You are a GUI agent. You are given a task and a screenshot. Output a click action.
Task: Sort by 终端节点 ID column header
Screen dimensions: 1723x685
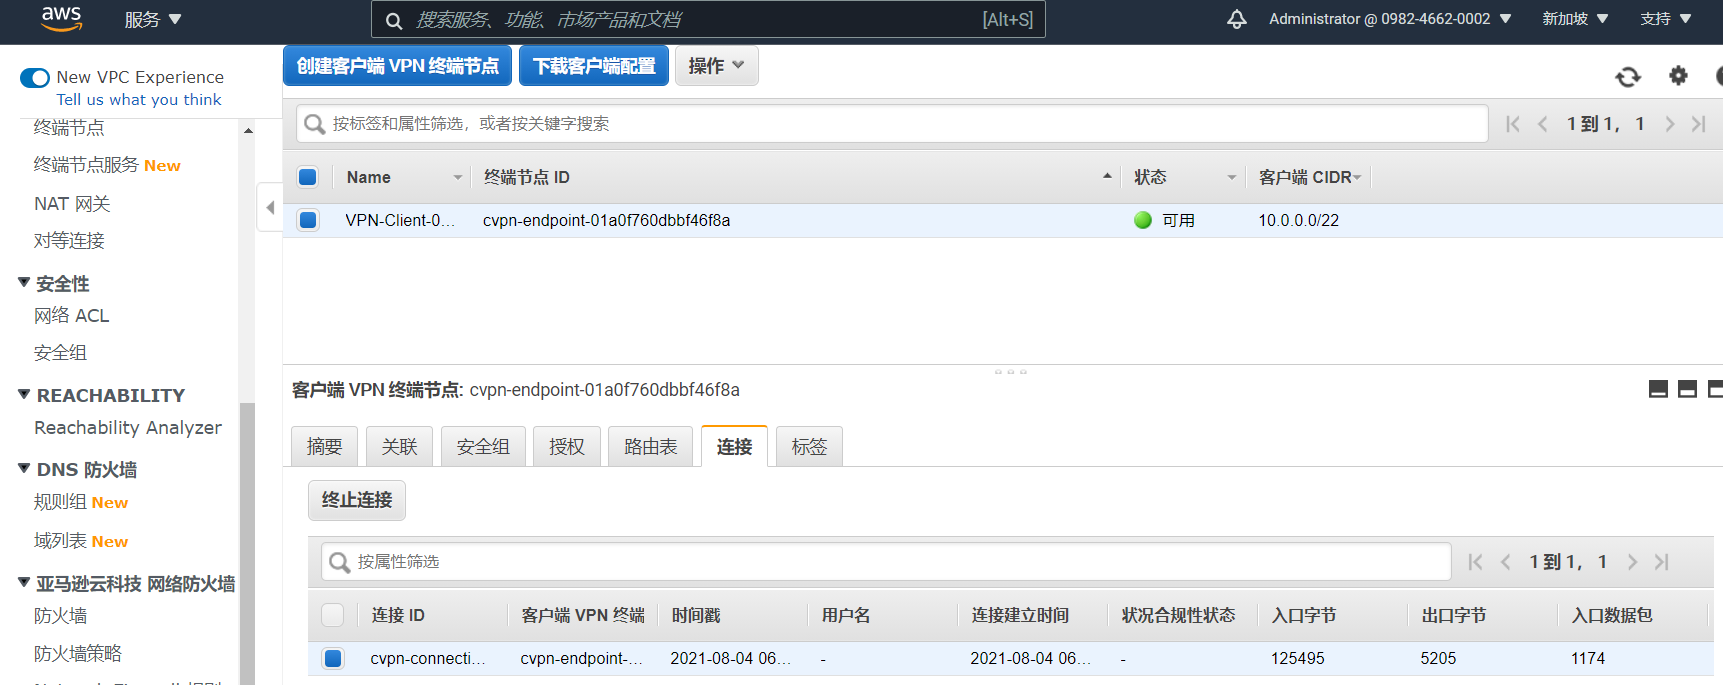click(526, 177)
